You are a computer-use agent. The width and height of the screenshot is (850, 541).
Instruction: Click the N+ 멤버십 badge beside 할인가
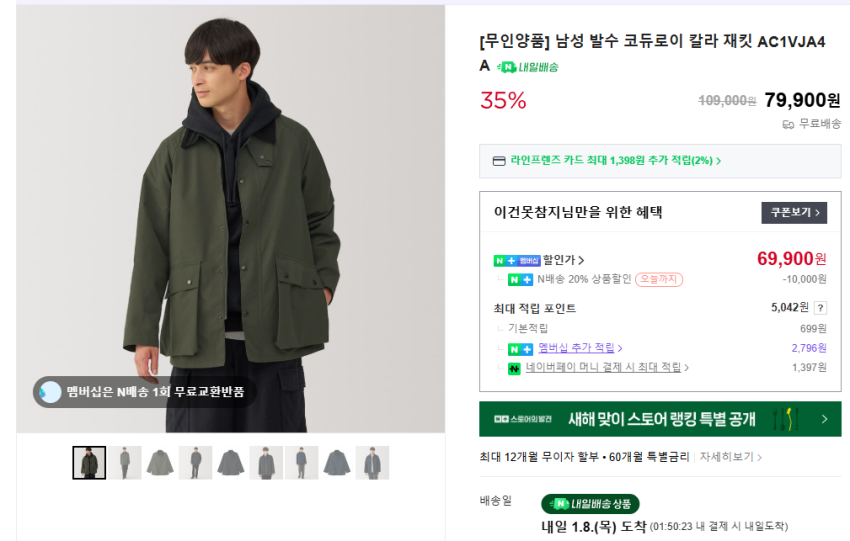517,261
